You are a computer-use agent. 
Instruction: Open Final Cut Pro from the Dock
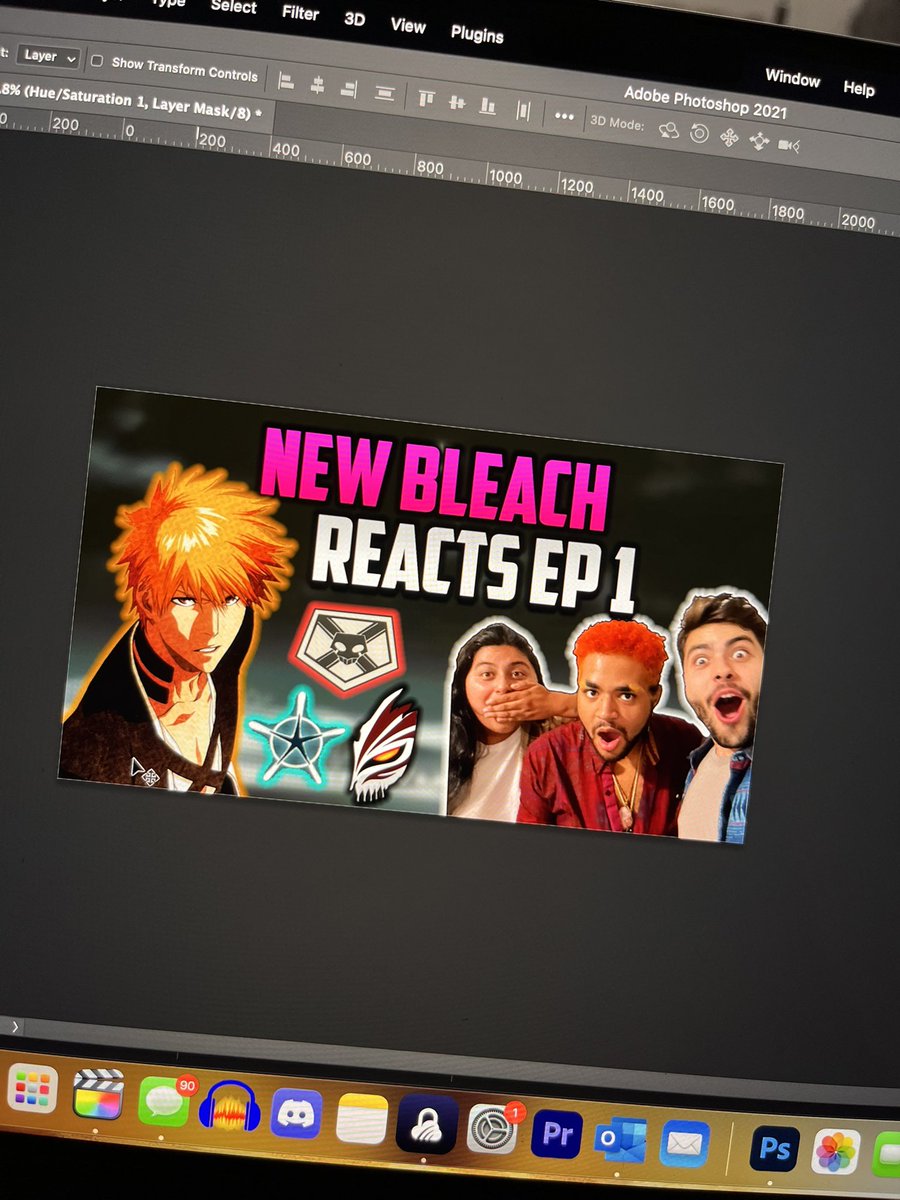(x=98, y=1094)
